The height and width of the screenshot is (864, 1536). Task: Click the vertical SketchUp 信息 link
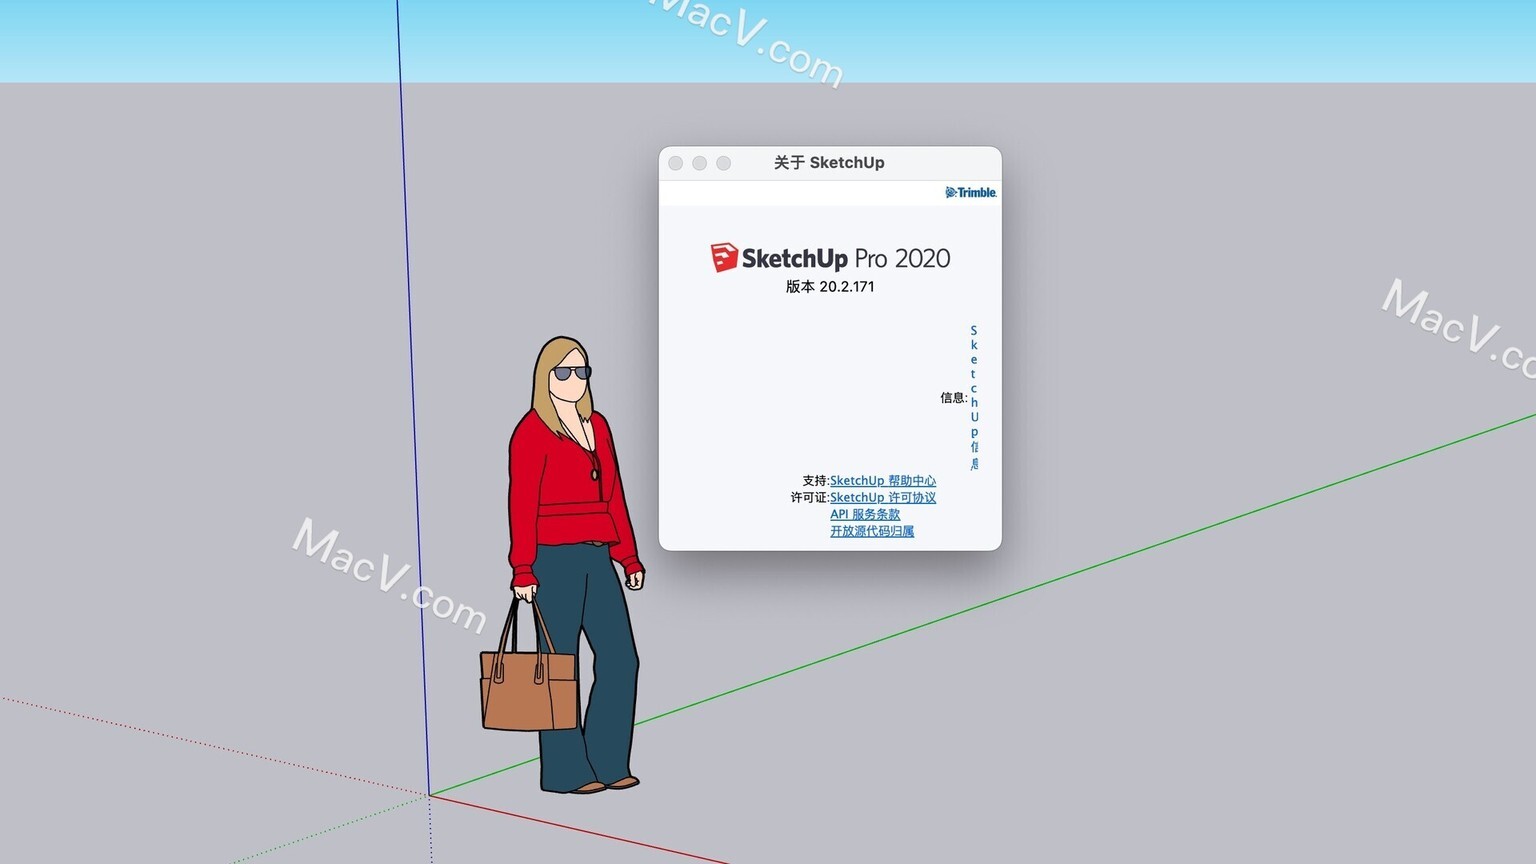pos(974,397)
